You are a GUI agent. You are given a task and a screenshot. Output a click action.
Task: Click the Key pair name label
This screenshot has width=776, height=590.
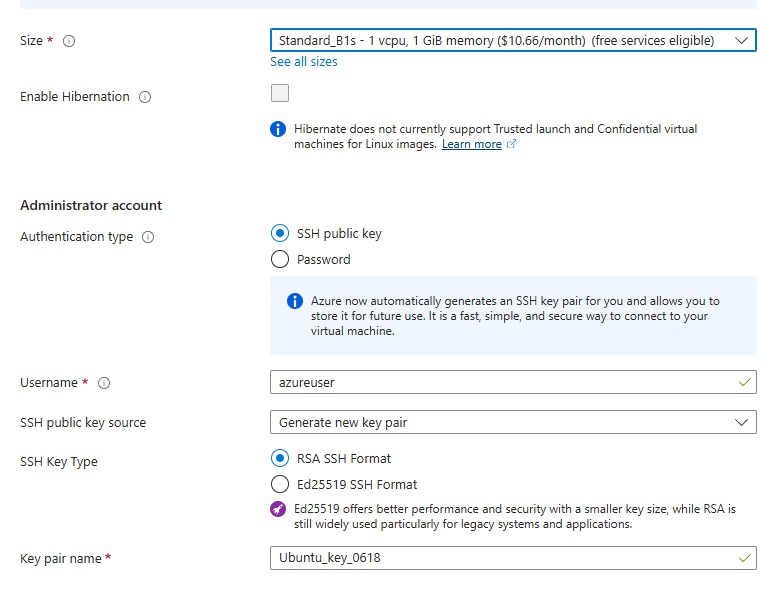pos(61,559)
